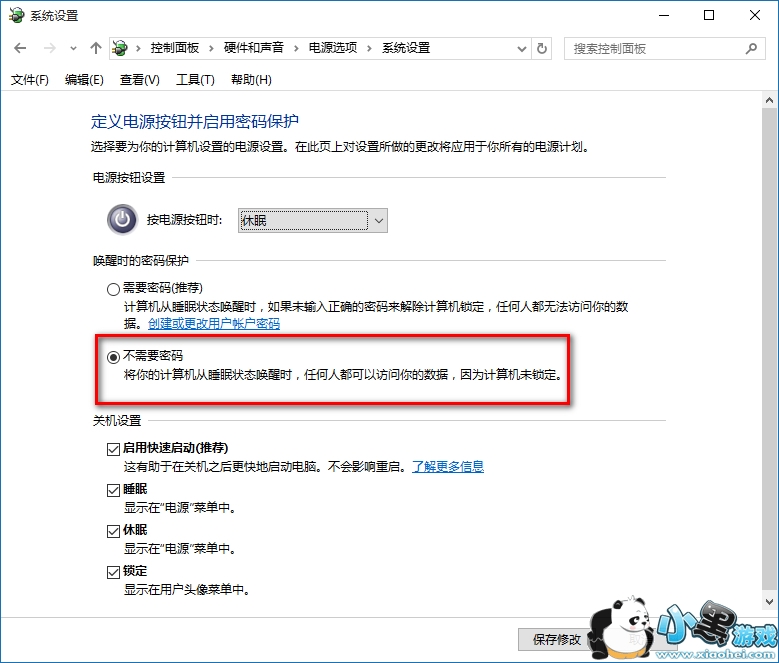Expand chevron after 电源选项 breadcrumb
The width and height of the screenshot is (779, 663).
tap(369, 49)
